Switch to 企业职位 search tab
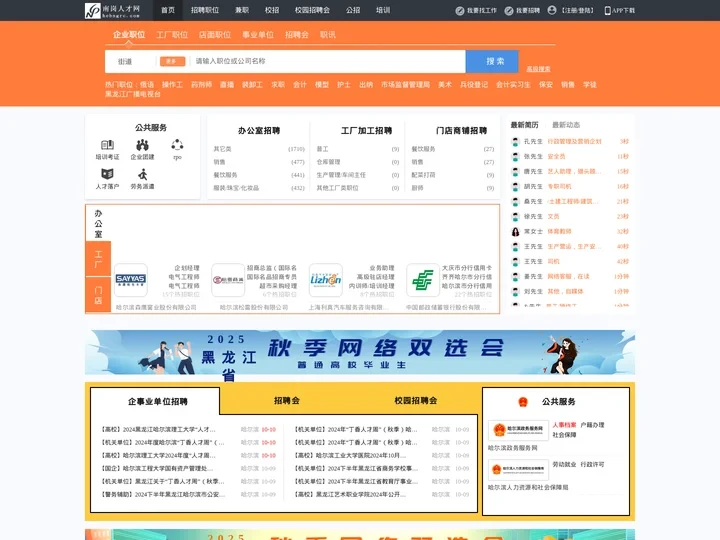 click(129, 34)
